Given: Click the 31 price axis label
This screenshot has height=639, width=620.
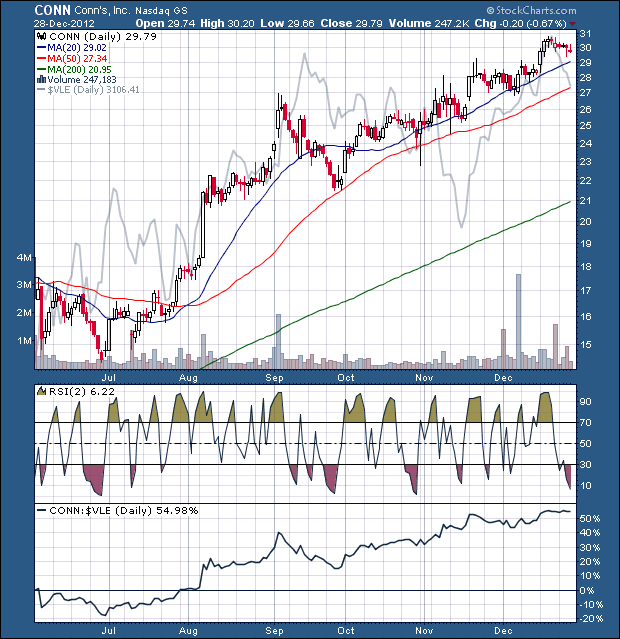Looking at the screenshot, I should coord(586,34).
